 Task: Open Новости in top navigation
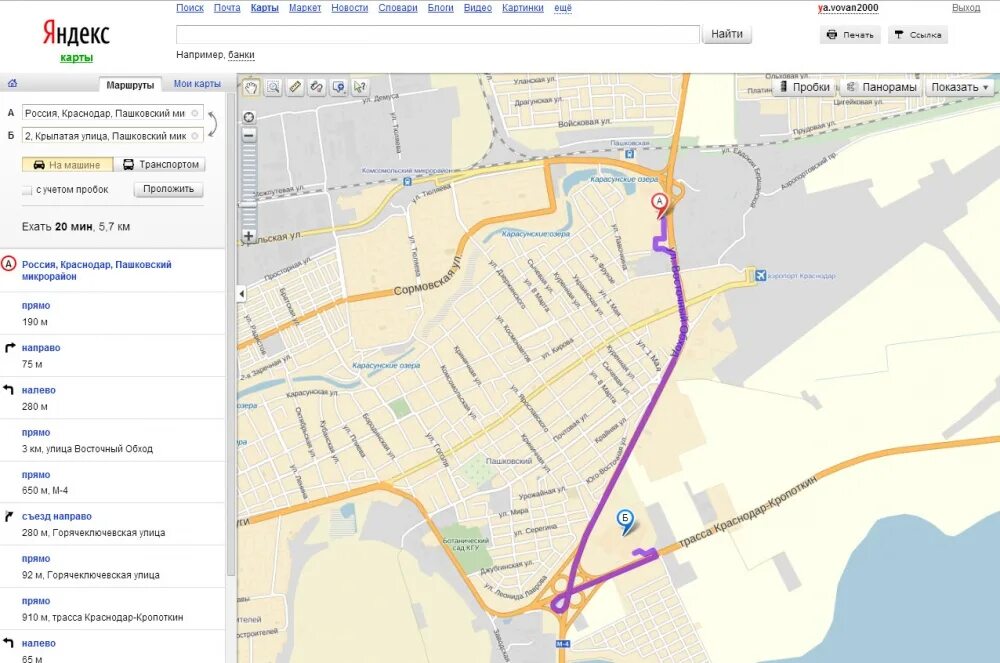point(349,8)
